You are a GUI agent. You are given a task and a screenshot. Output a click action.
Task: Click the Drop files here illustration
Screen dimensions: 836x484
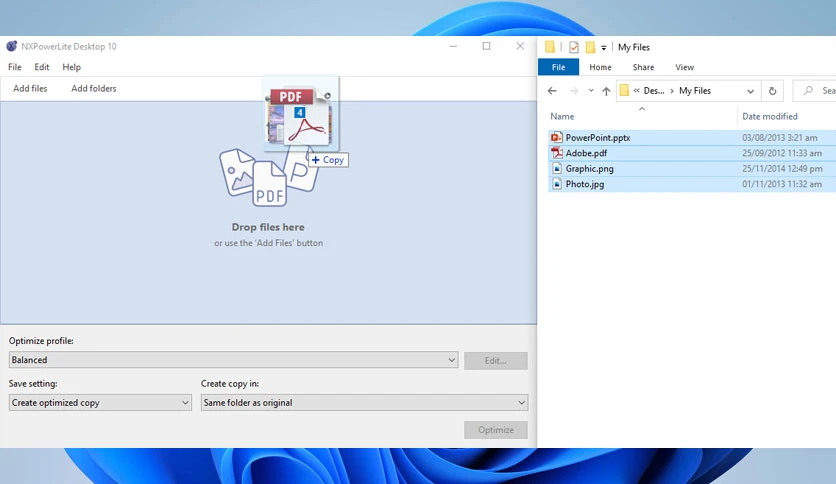[269, 178]
